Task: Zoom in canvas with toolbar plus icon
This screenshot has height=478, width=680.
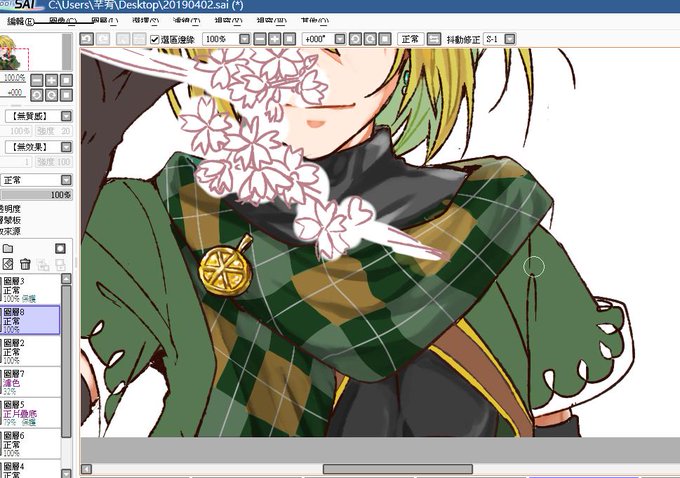Action: pyautogui.click(x=274, y=39)
